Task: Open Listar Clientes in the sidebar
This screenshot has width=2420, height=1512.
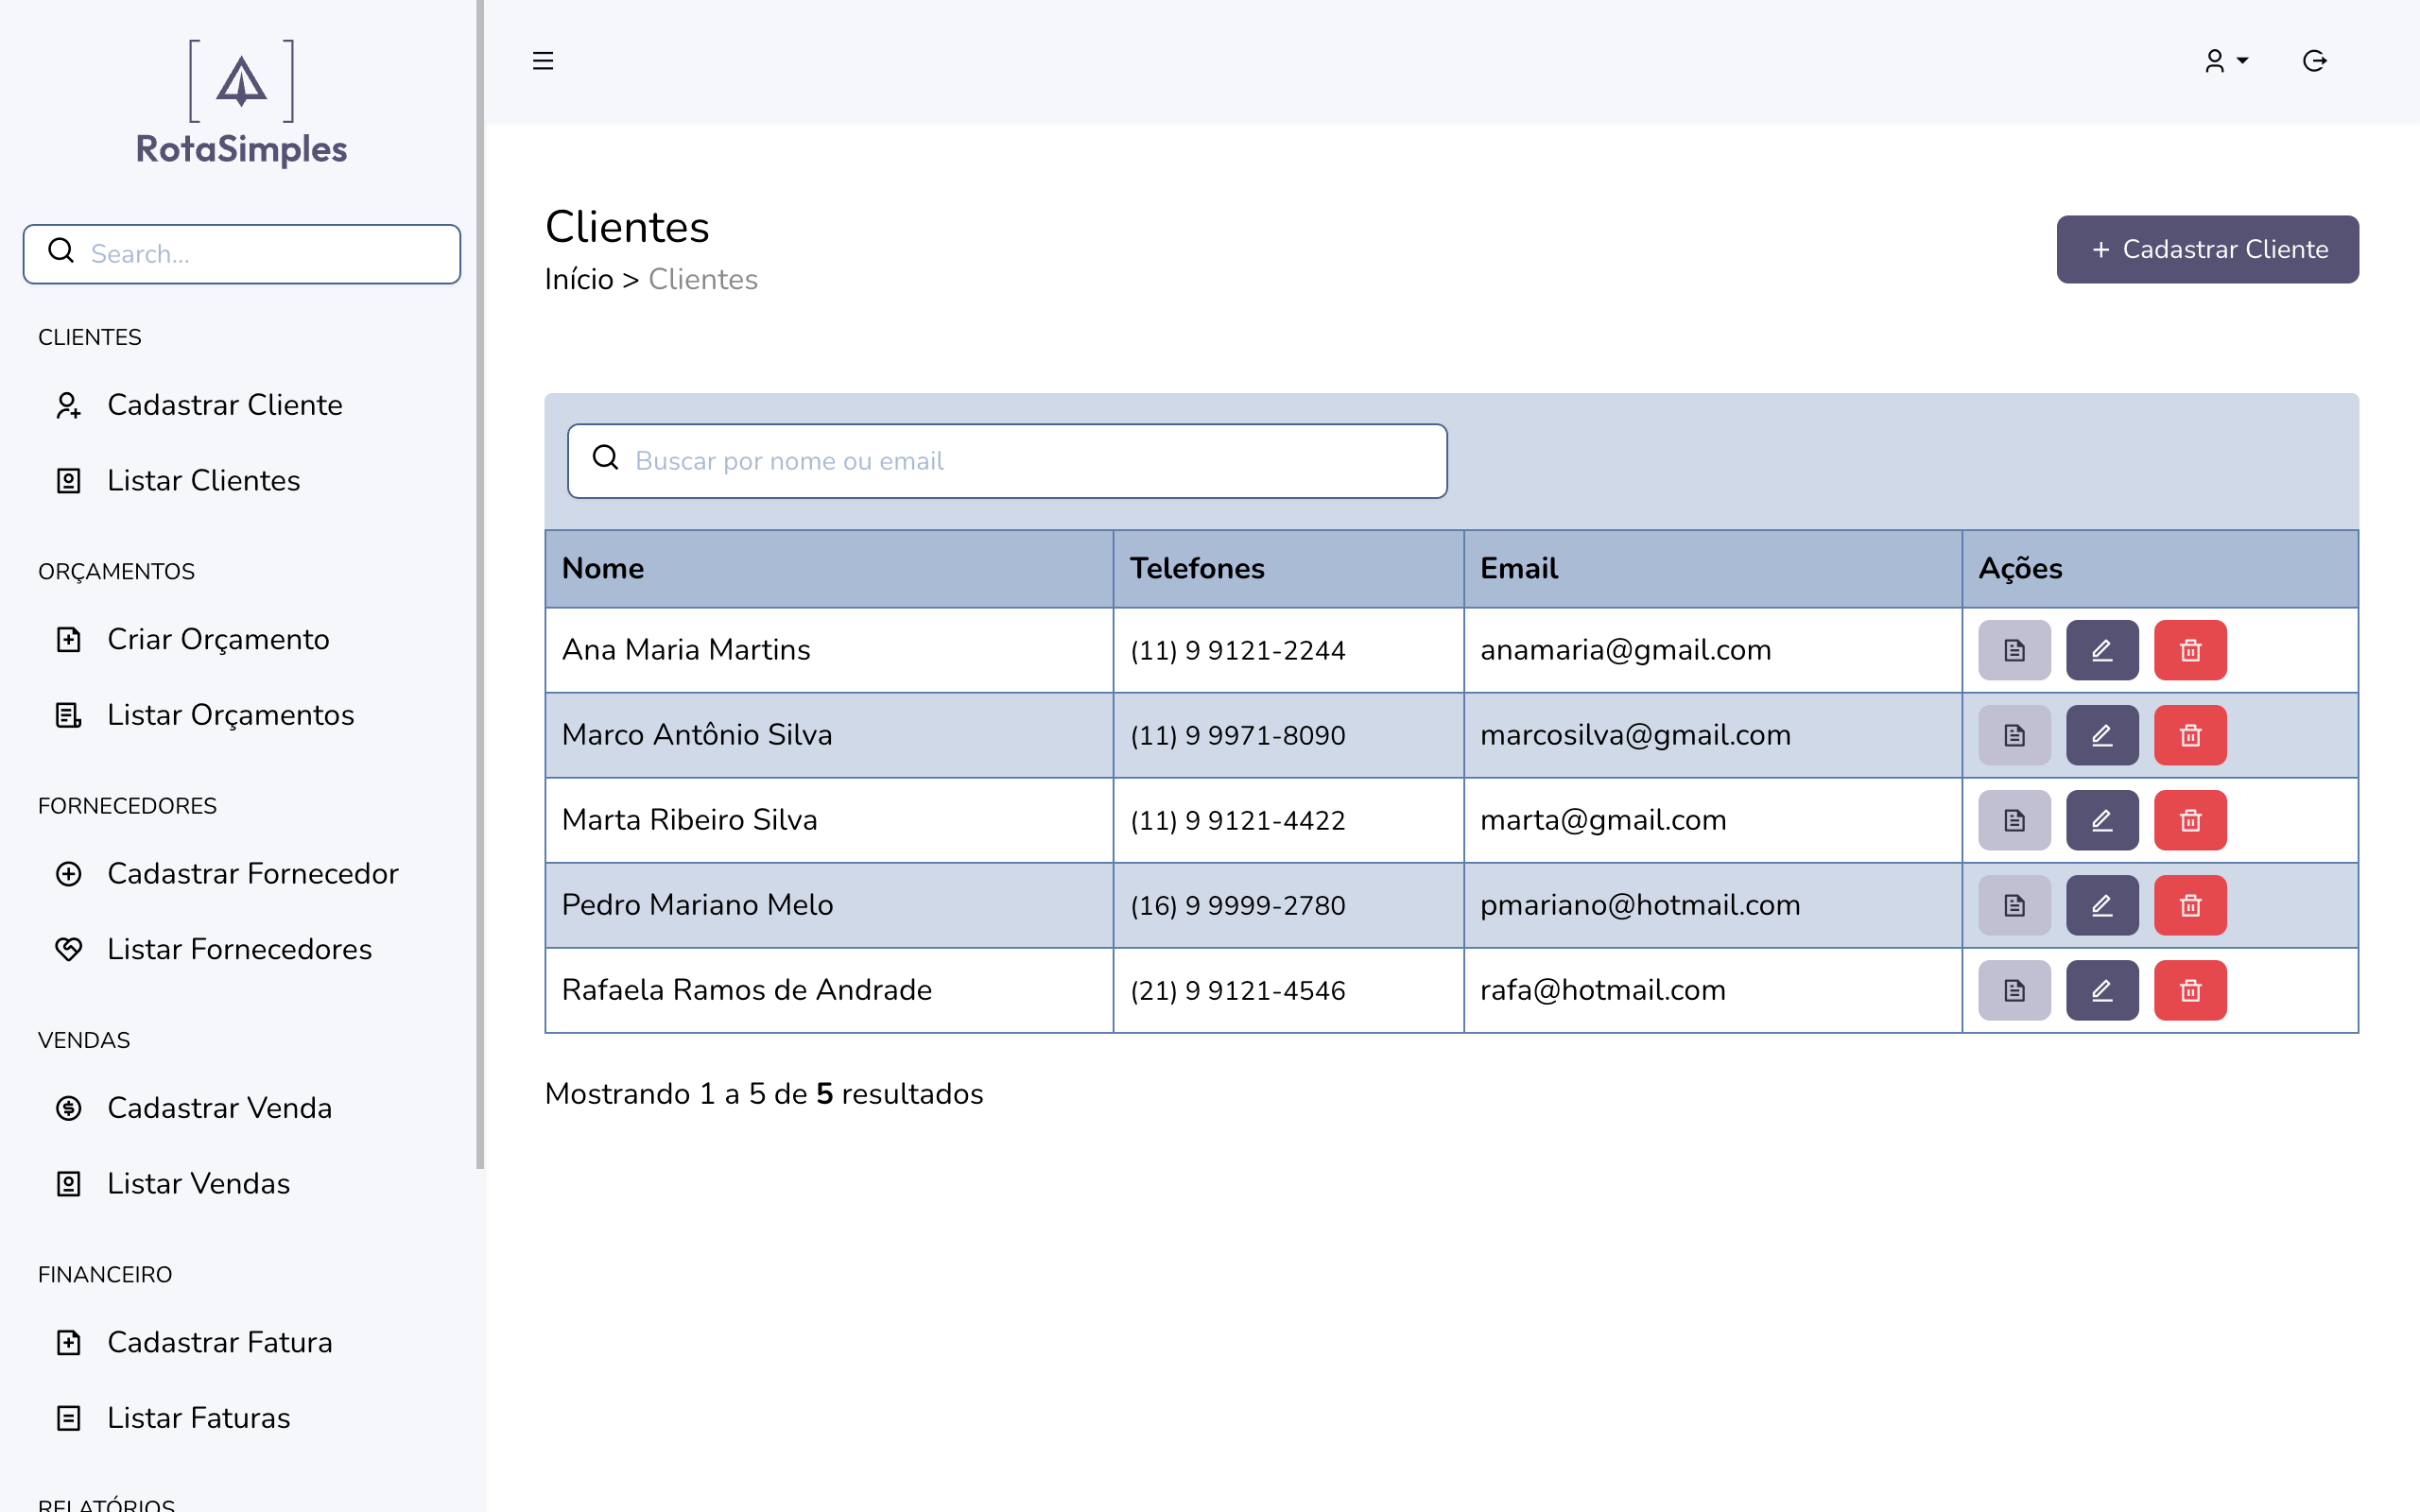Action: point(178,481)
